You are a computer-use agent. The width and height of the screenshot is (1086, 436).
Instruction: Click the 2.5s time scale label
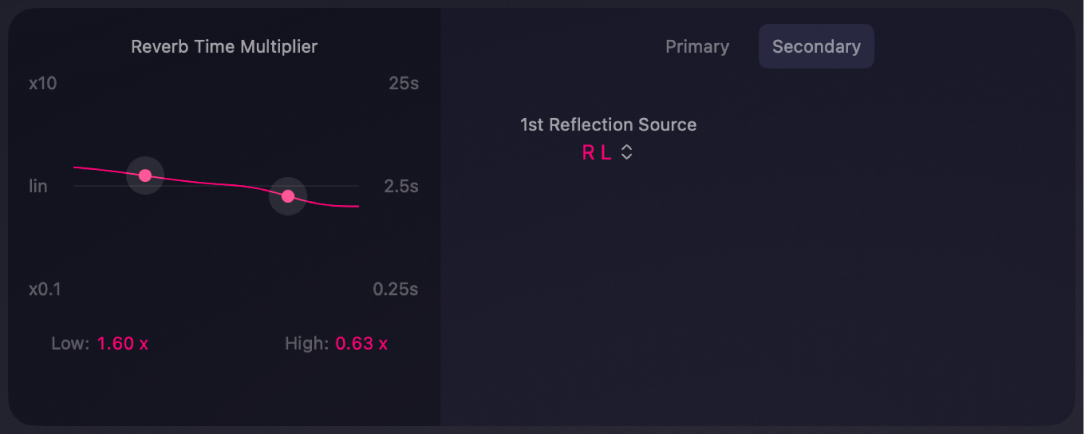(x=401, y=187)
